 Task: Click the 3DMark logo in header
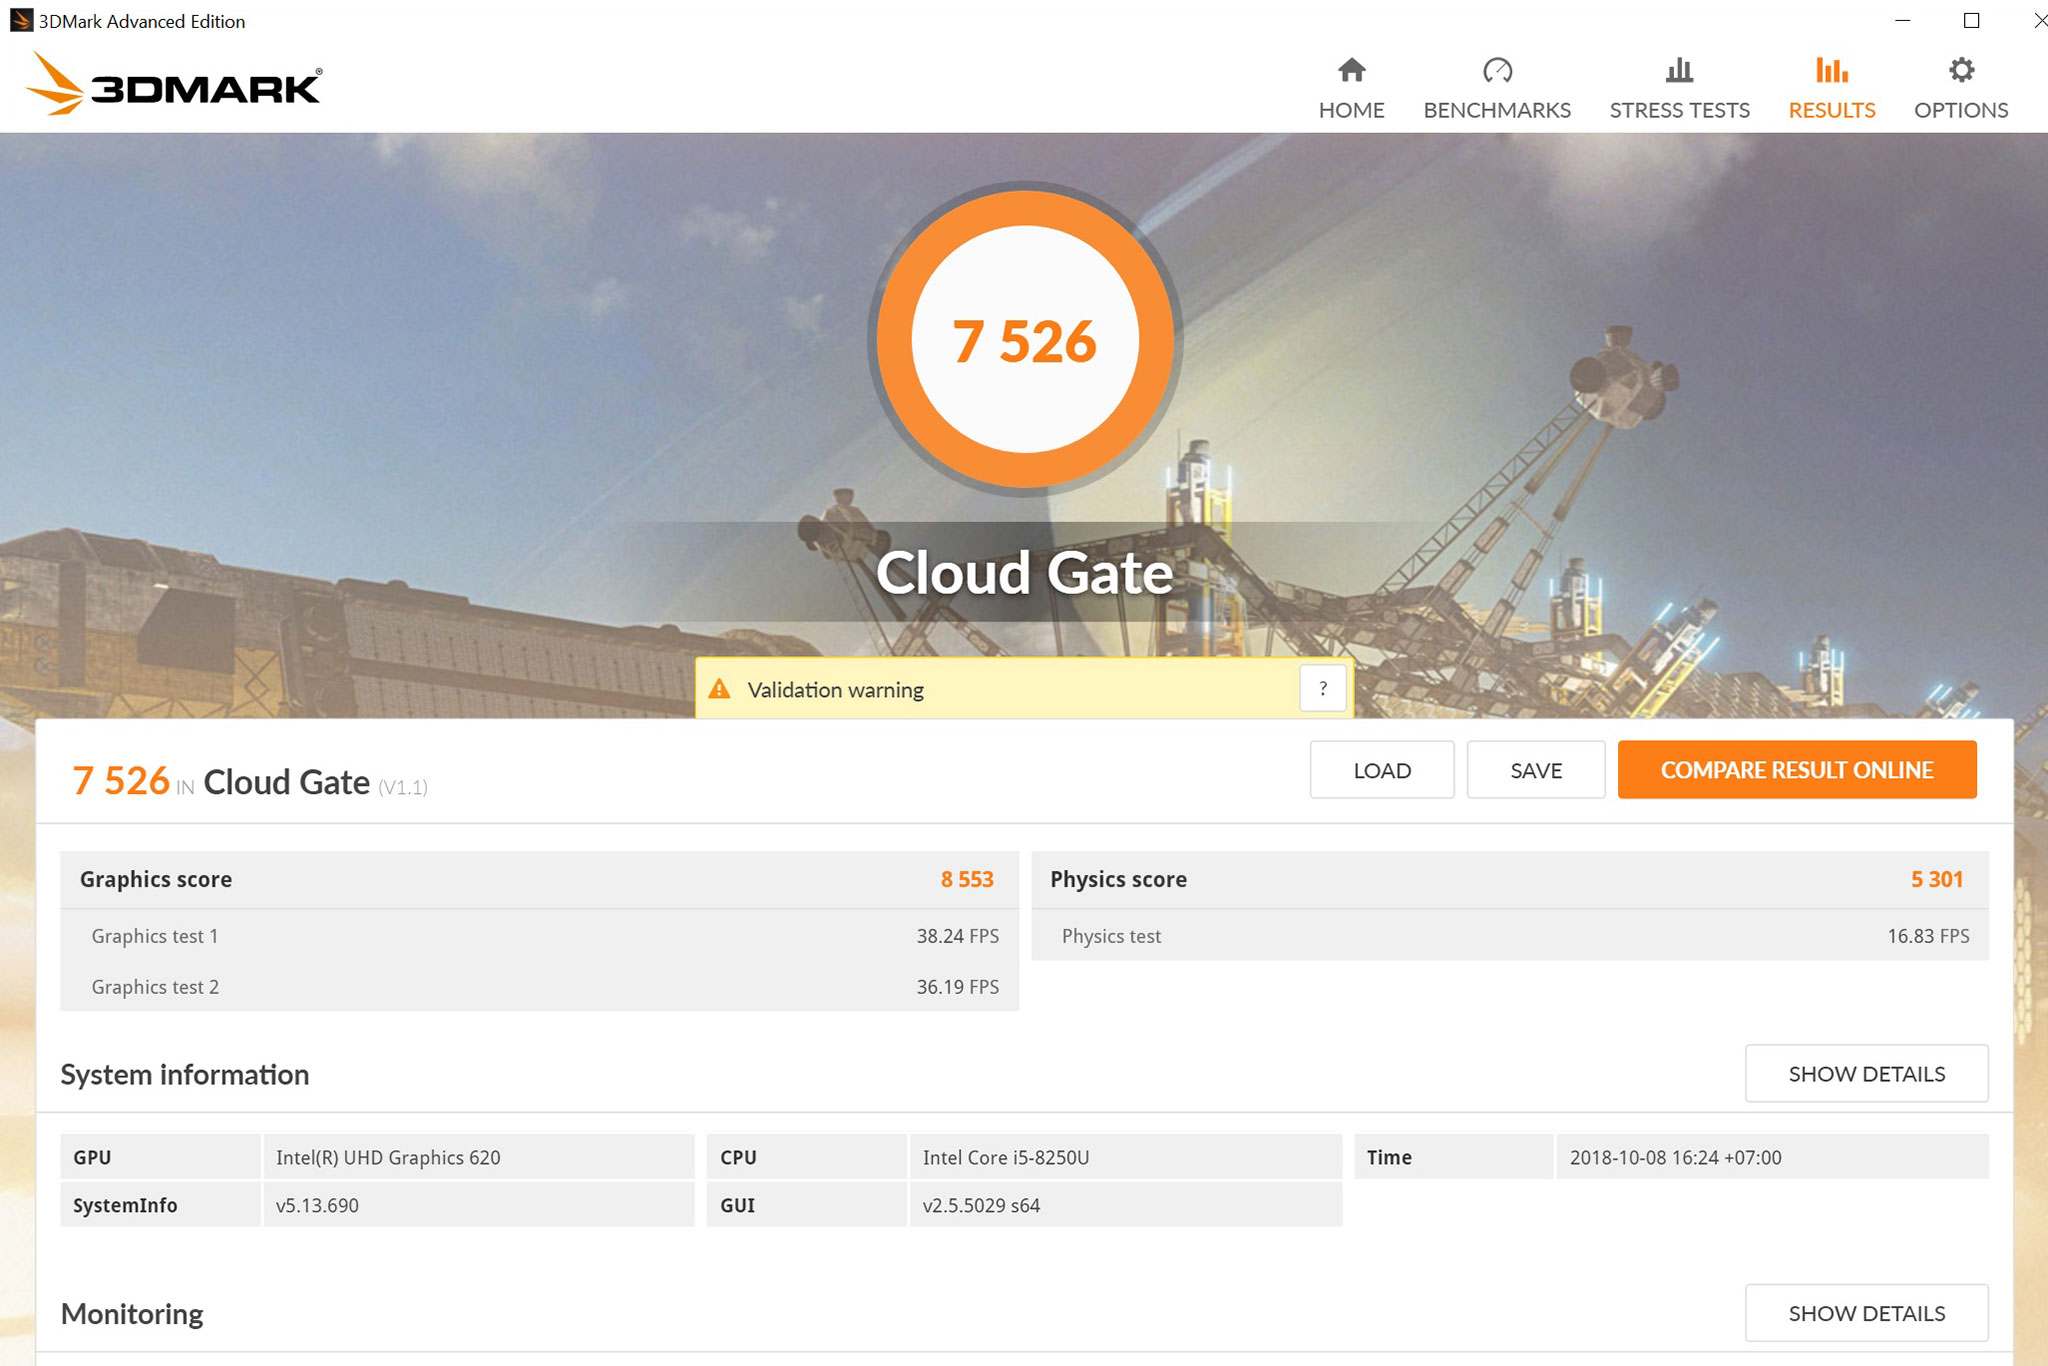[174, 84]
